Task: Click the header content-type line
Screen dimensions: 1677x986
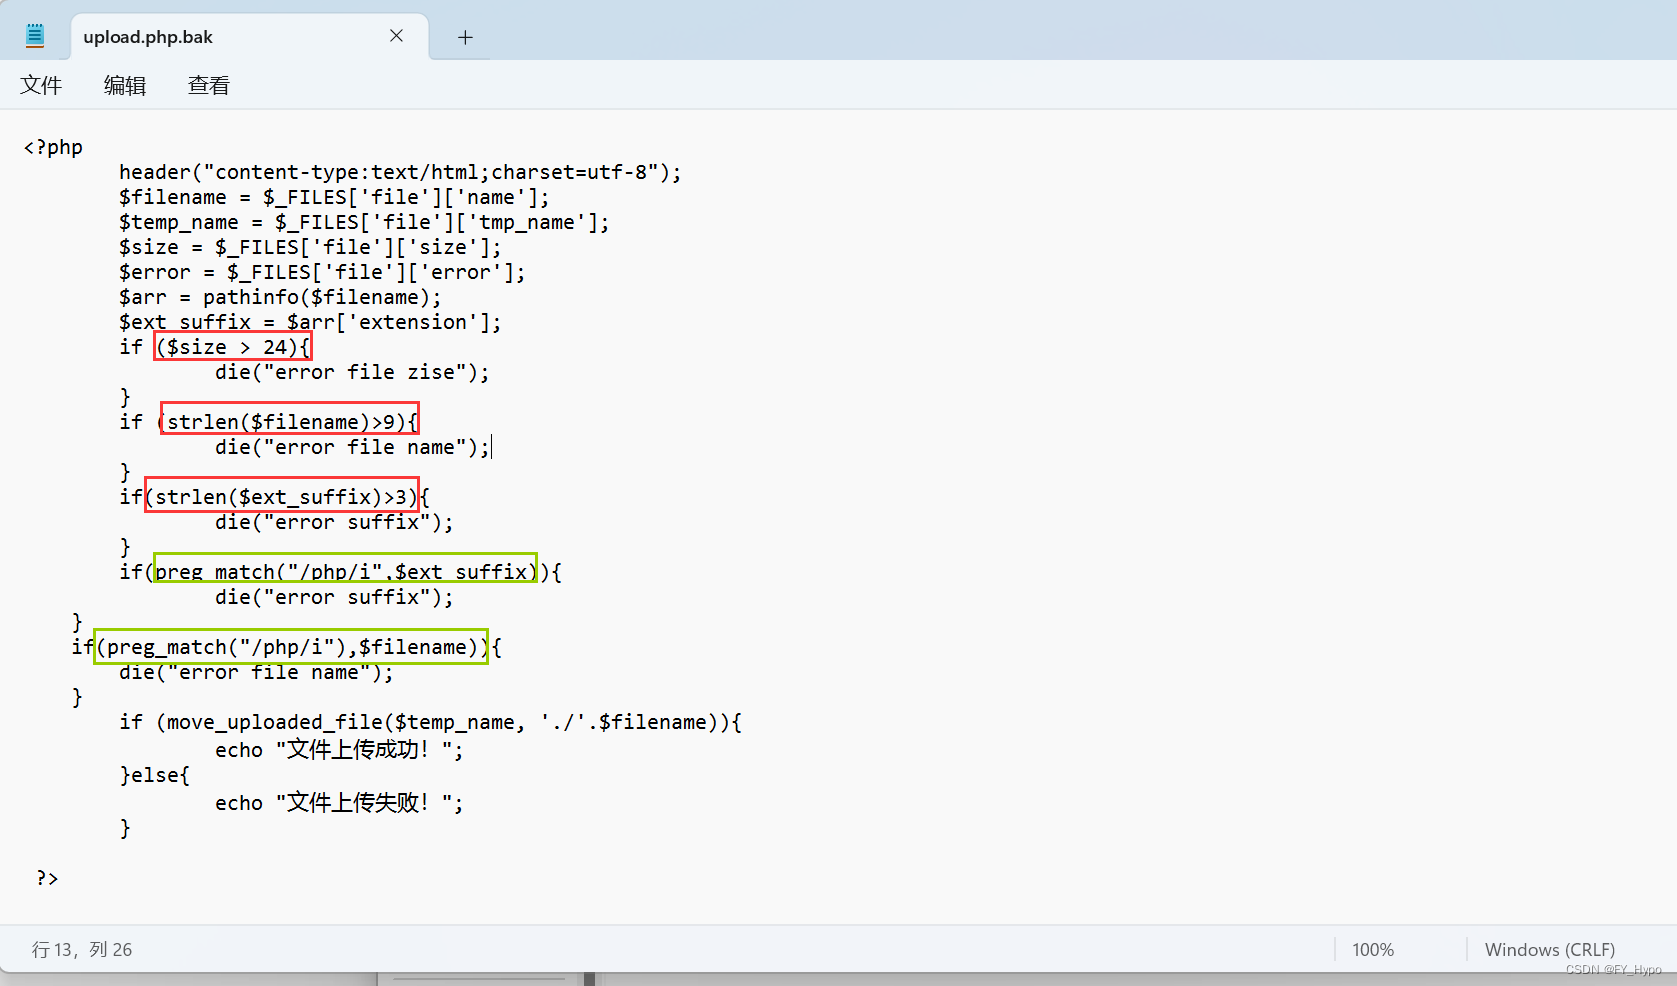Action: point(400,172)
